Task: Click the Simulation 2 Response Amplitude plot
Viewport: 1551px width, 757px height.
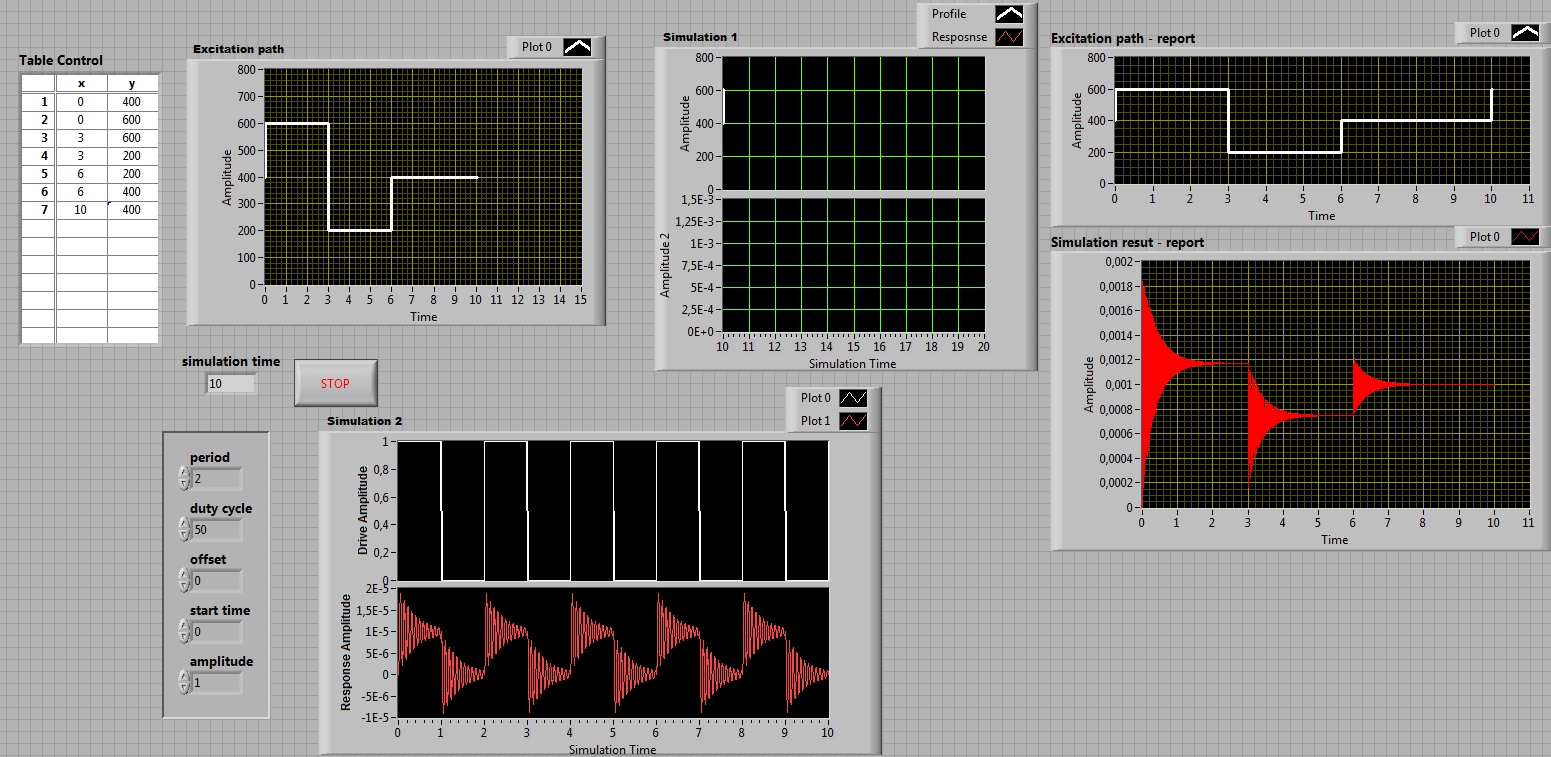Action: 613,652
